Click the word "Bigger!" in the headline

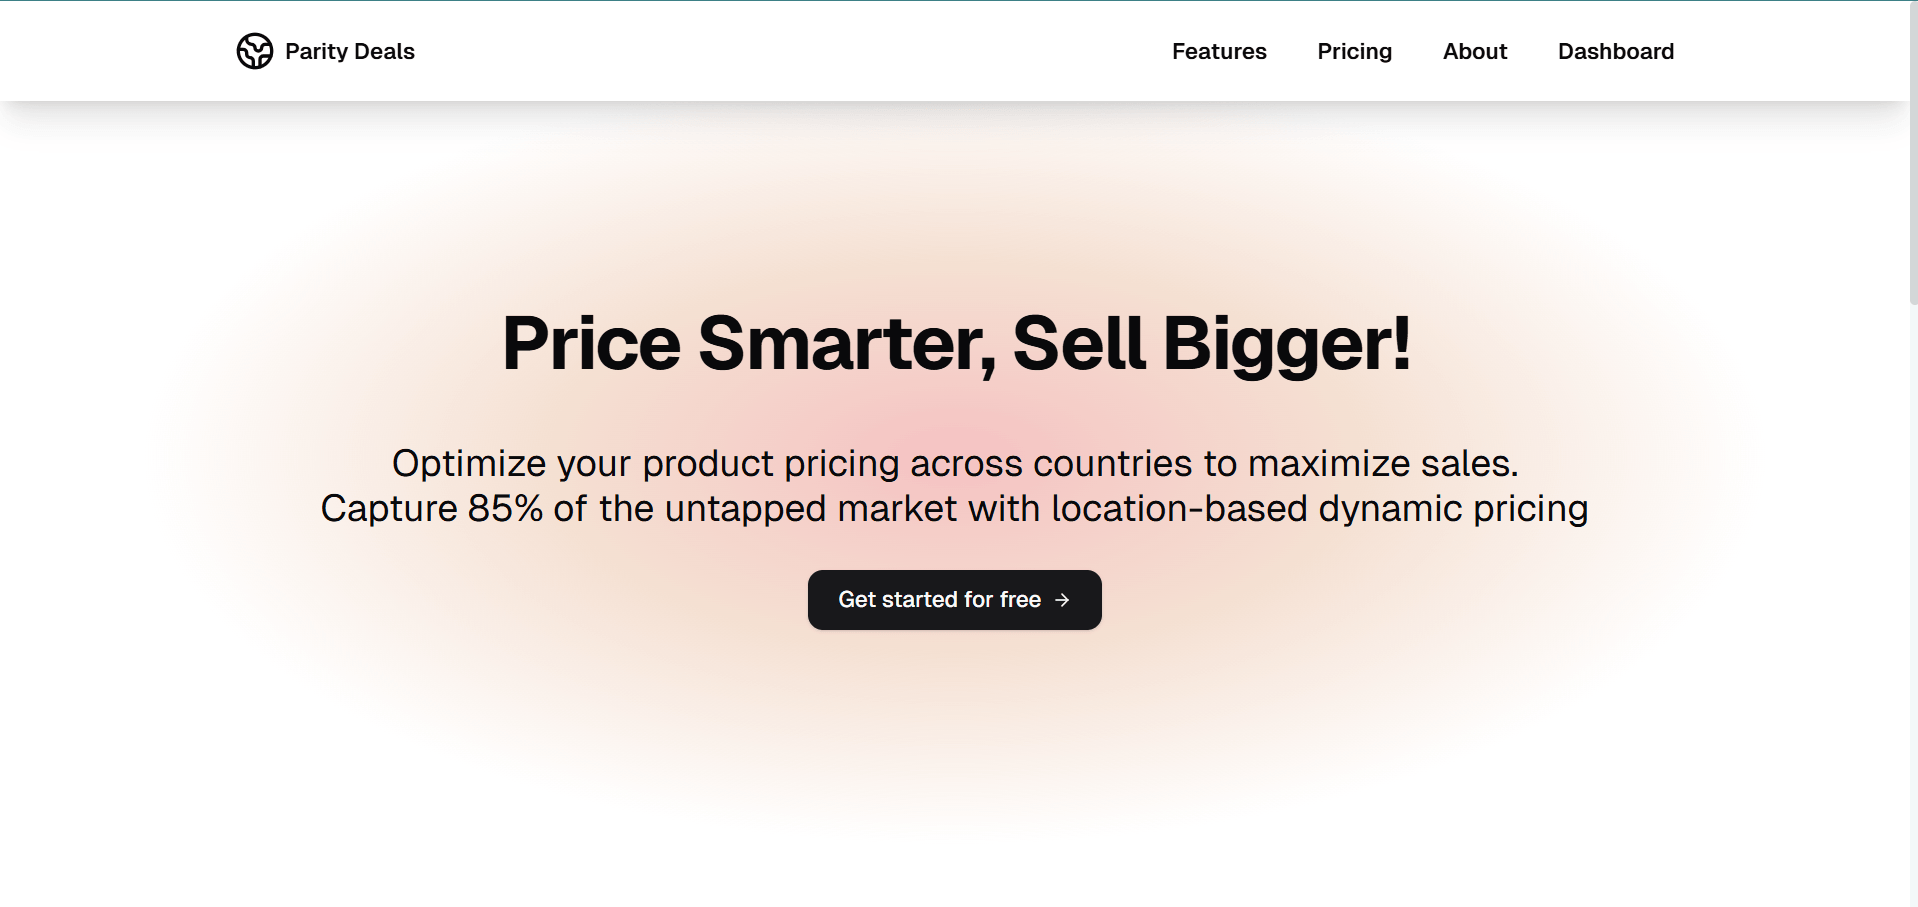1286,344
